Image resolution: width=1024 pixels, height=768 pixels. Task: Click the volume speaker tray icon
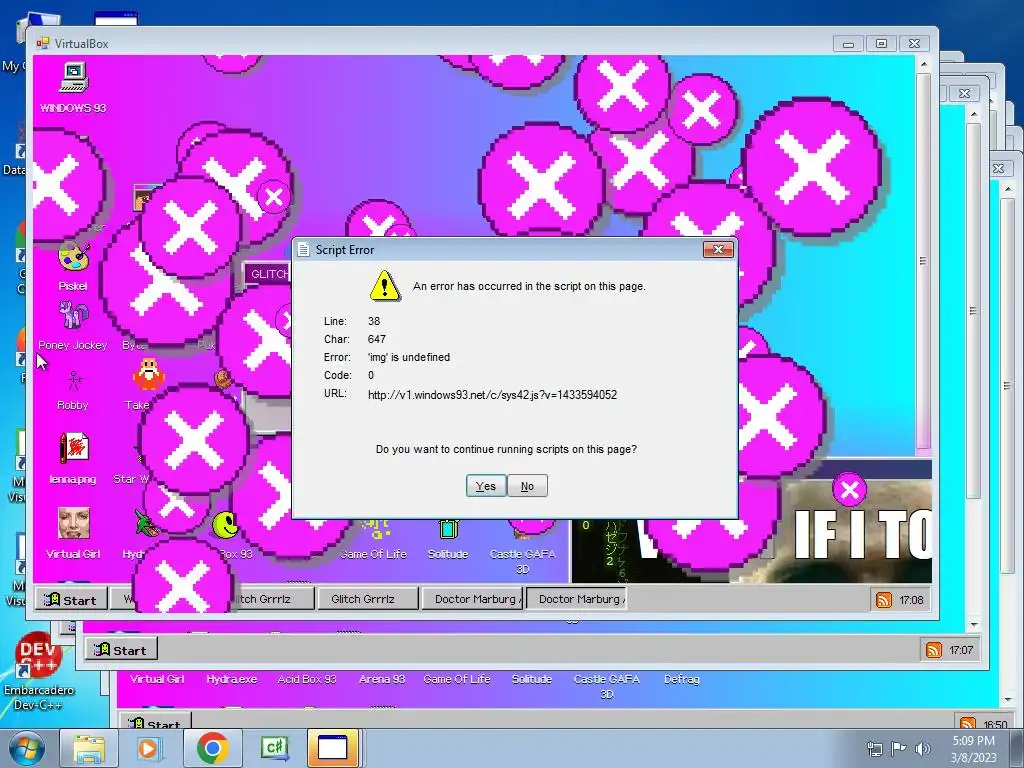click(923, 749)
